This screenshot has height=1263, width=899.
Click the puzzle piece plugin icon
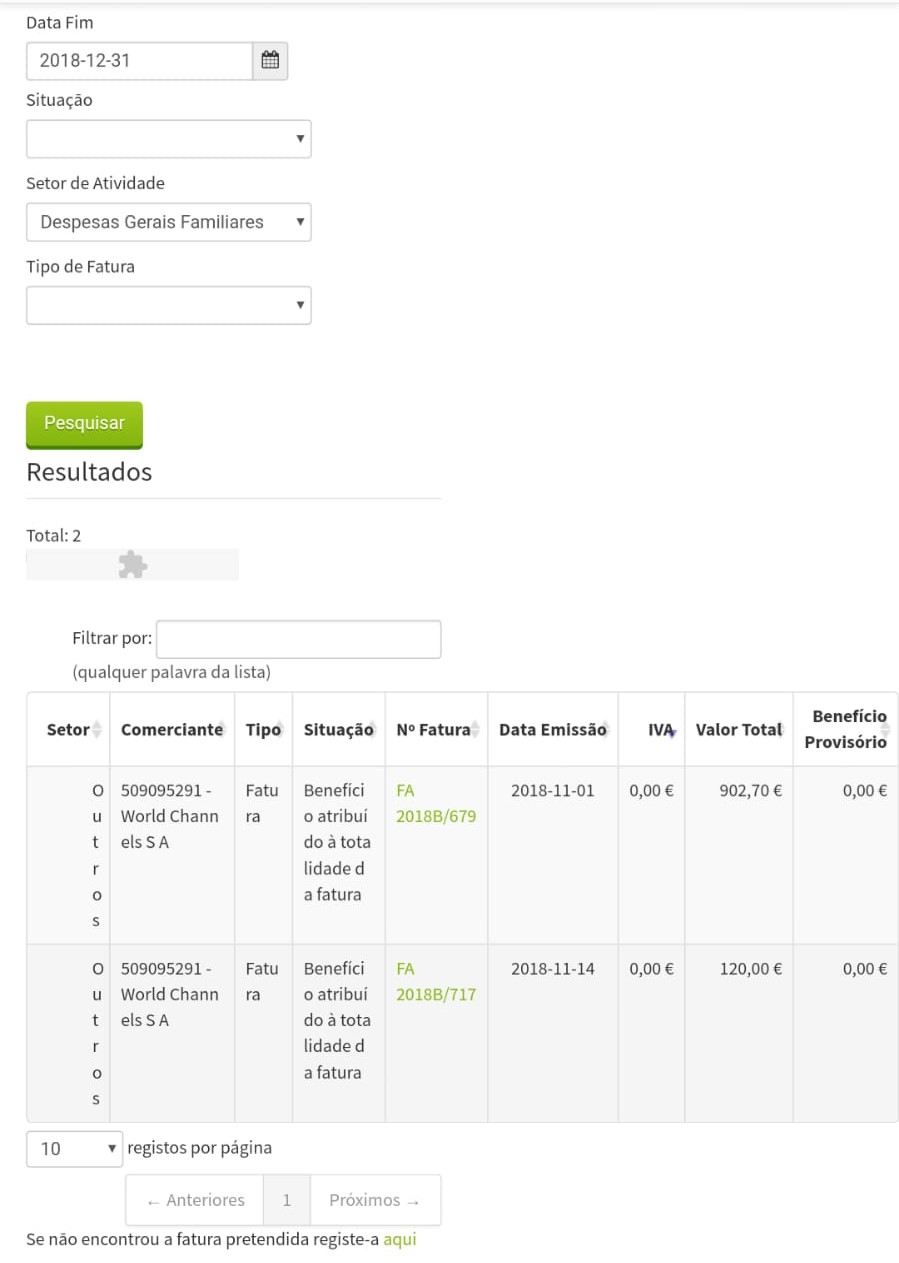(x=132, y=565)
